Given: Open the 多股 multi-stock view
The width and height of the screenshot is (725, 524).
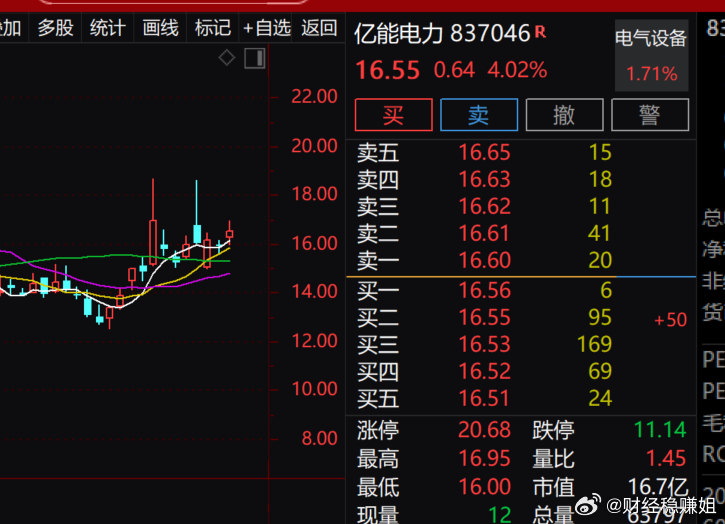Looking at the screenshot, I should click(x=55, y=28).
